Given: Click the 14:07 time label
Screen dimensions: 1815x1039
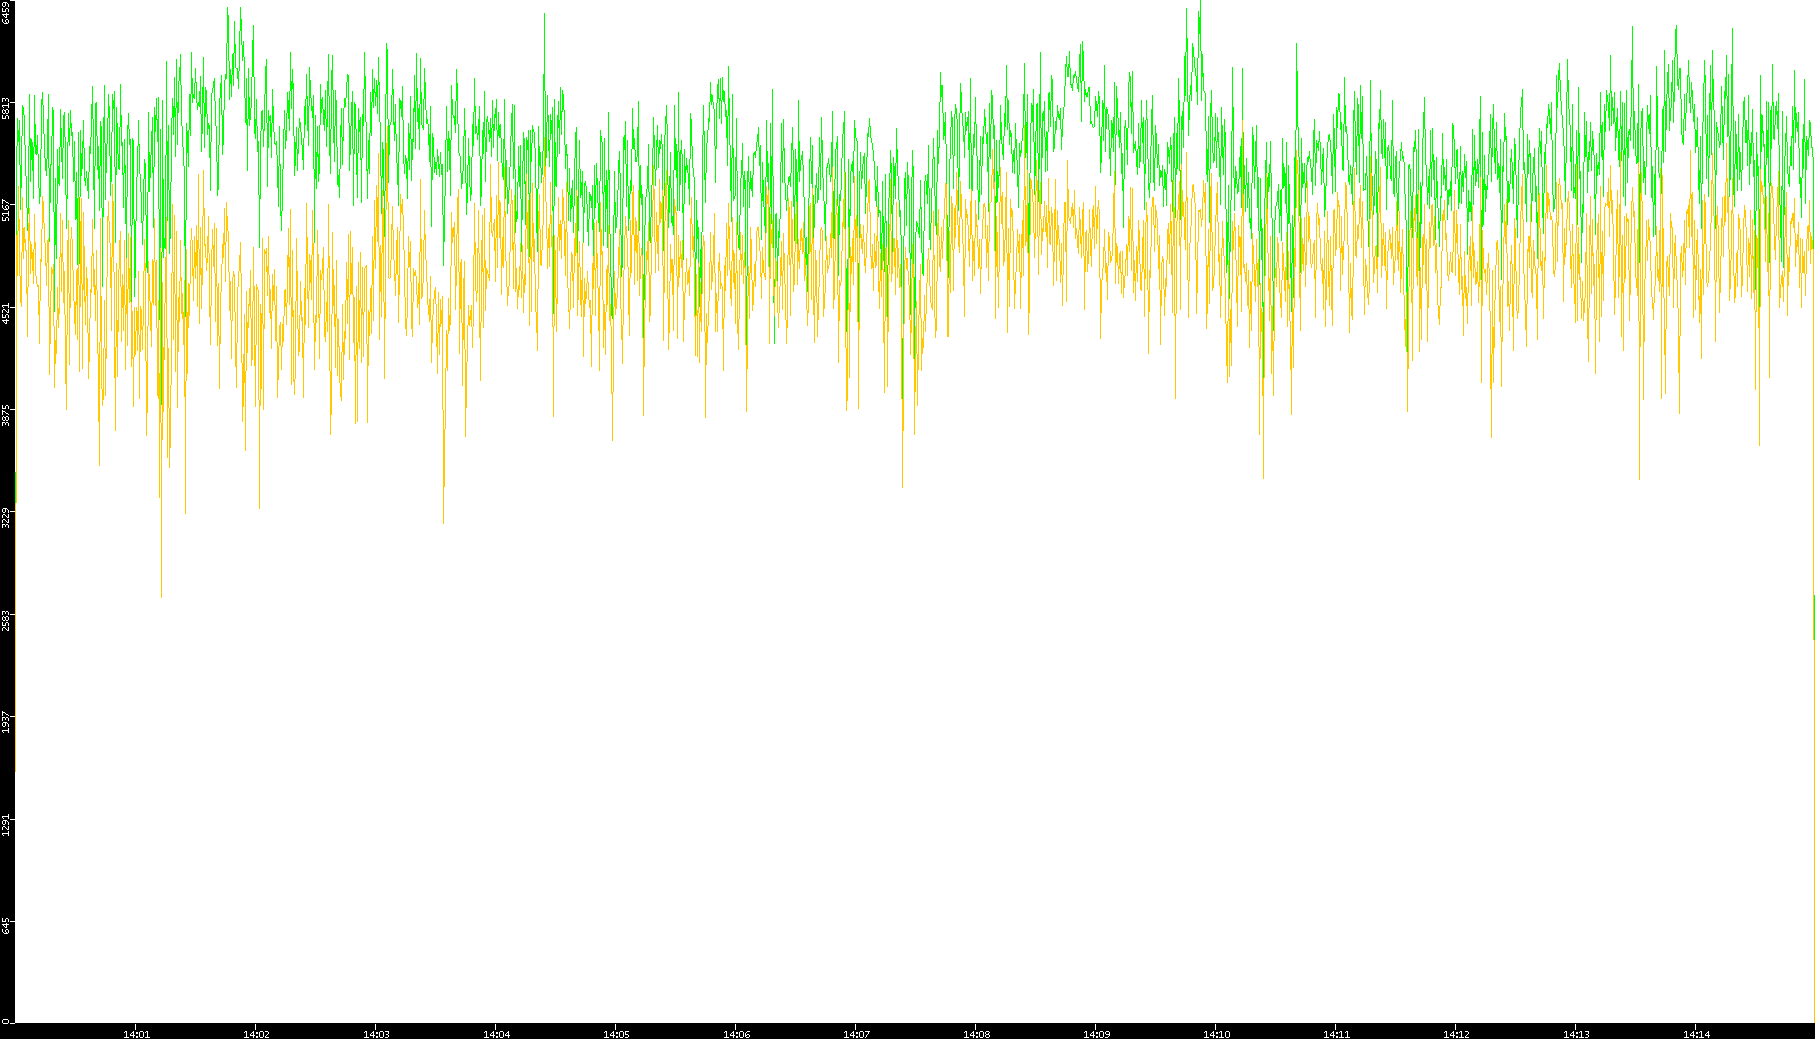Looking at the screenshot, I should (856, 1034).
